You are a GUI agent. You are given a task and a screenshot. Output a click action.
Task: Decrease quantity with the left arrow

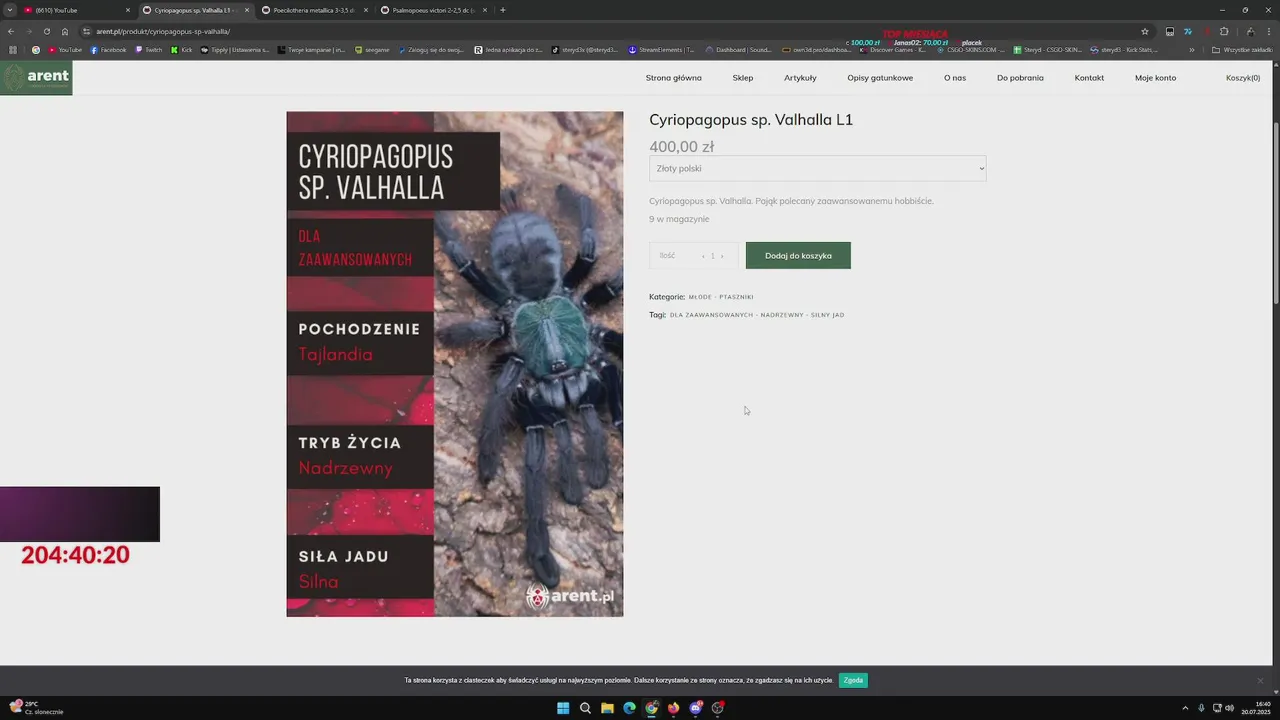click(x=703, y=256)
